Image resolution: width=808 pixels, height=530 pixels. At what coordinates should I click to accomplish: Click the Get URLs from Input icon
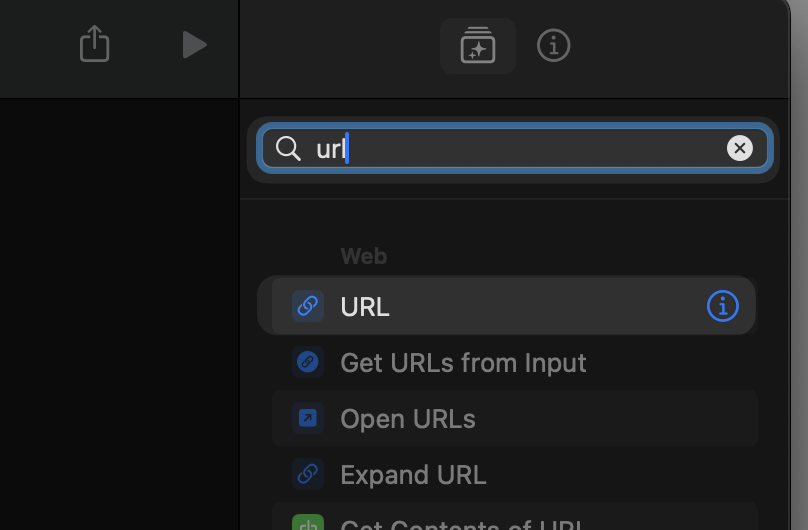pyautogui.click(x=308, y=362)
